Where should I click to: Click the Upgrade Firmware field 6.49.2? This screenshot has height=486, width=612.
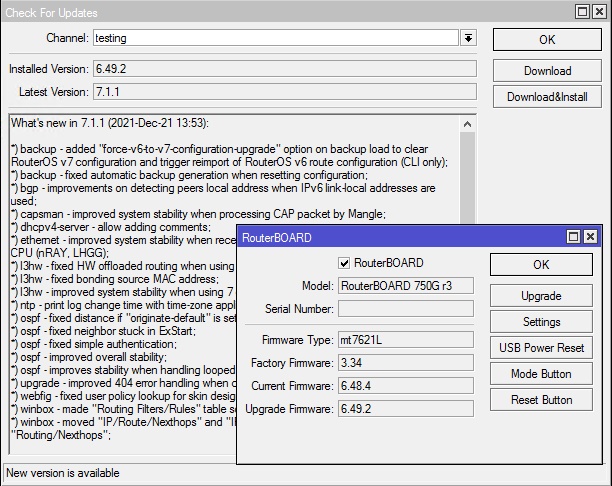point(406,409)
